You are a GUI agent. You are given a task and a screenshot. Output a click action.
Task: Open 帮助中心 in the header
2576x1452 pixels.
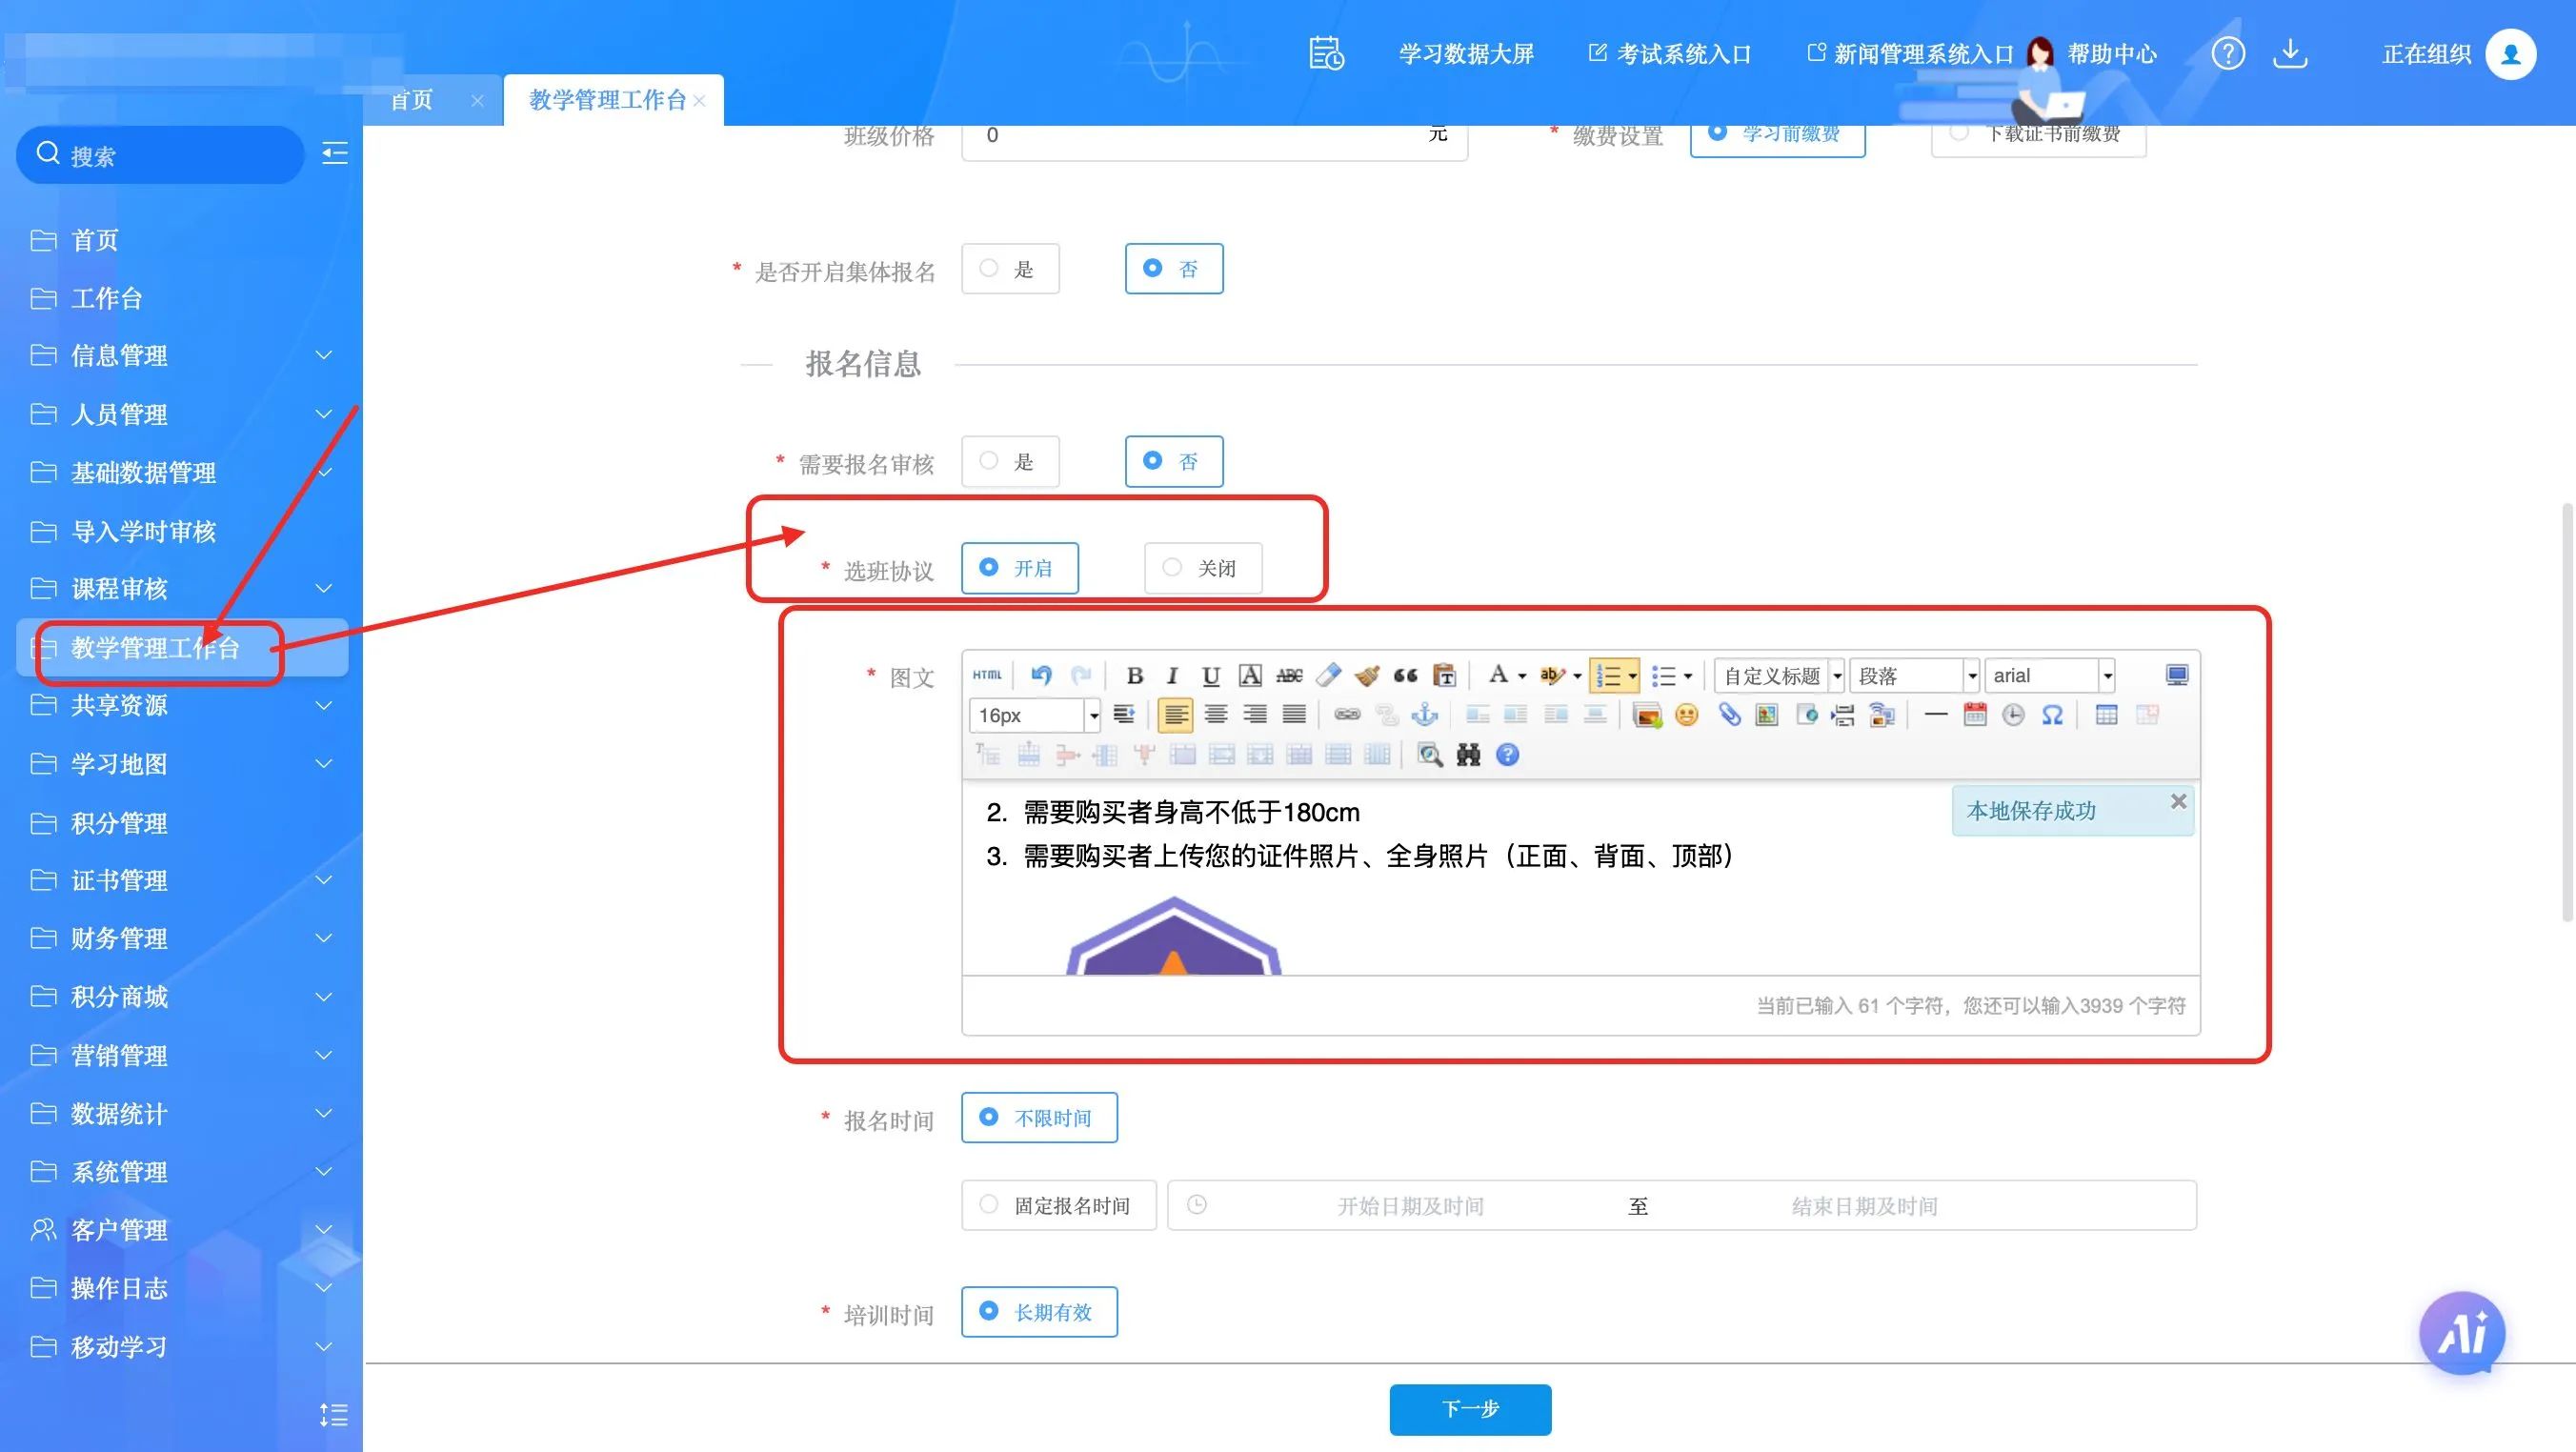pos(2111,53)
